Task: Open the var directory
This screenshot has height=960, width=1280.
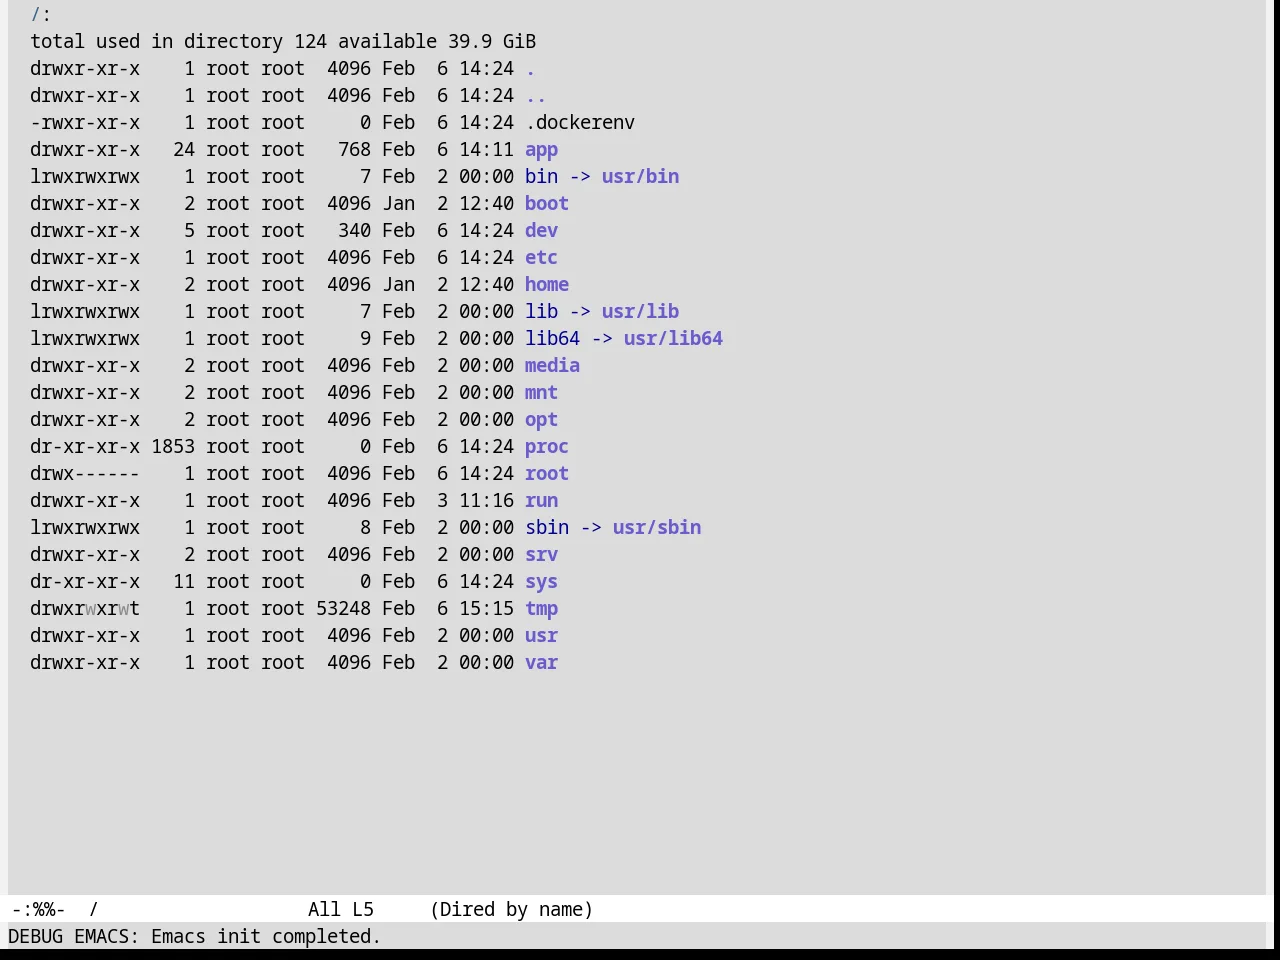Action: [541, 663]
